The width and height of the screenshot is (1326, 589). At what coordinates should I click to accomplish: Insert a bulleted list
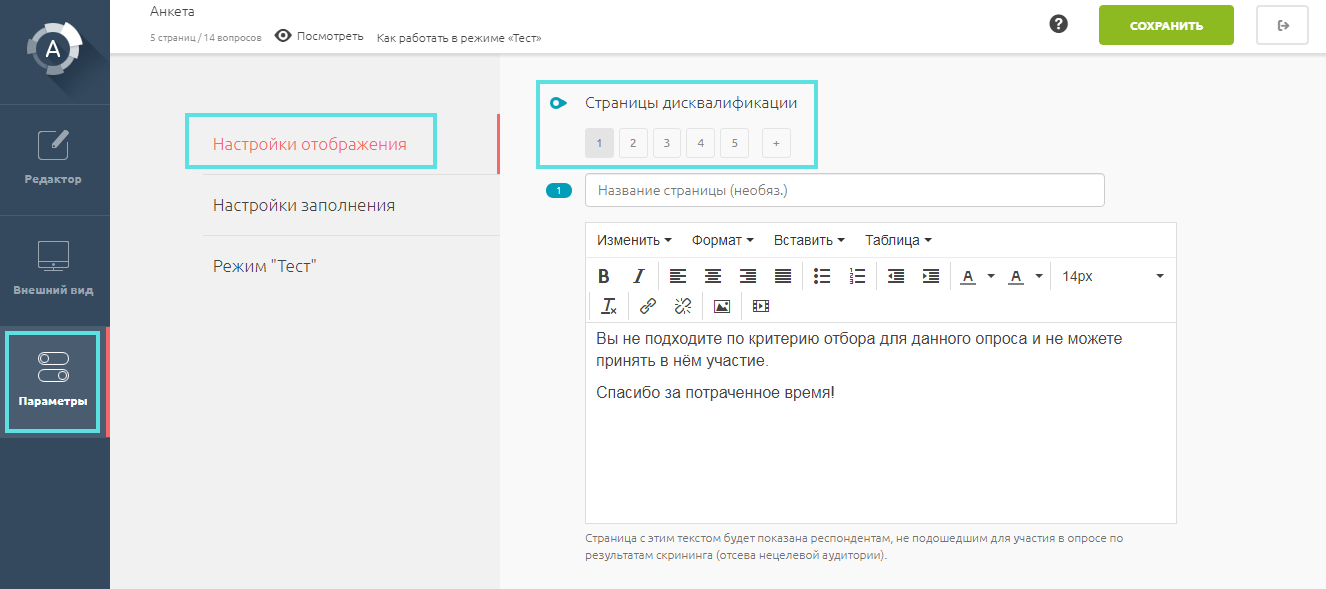(822, 277)
